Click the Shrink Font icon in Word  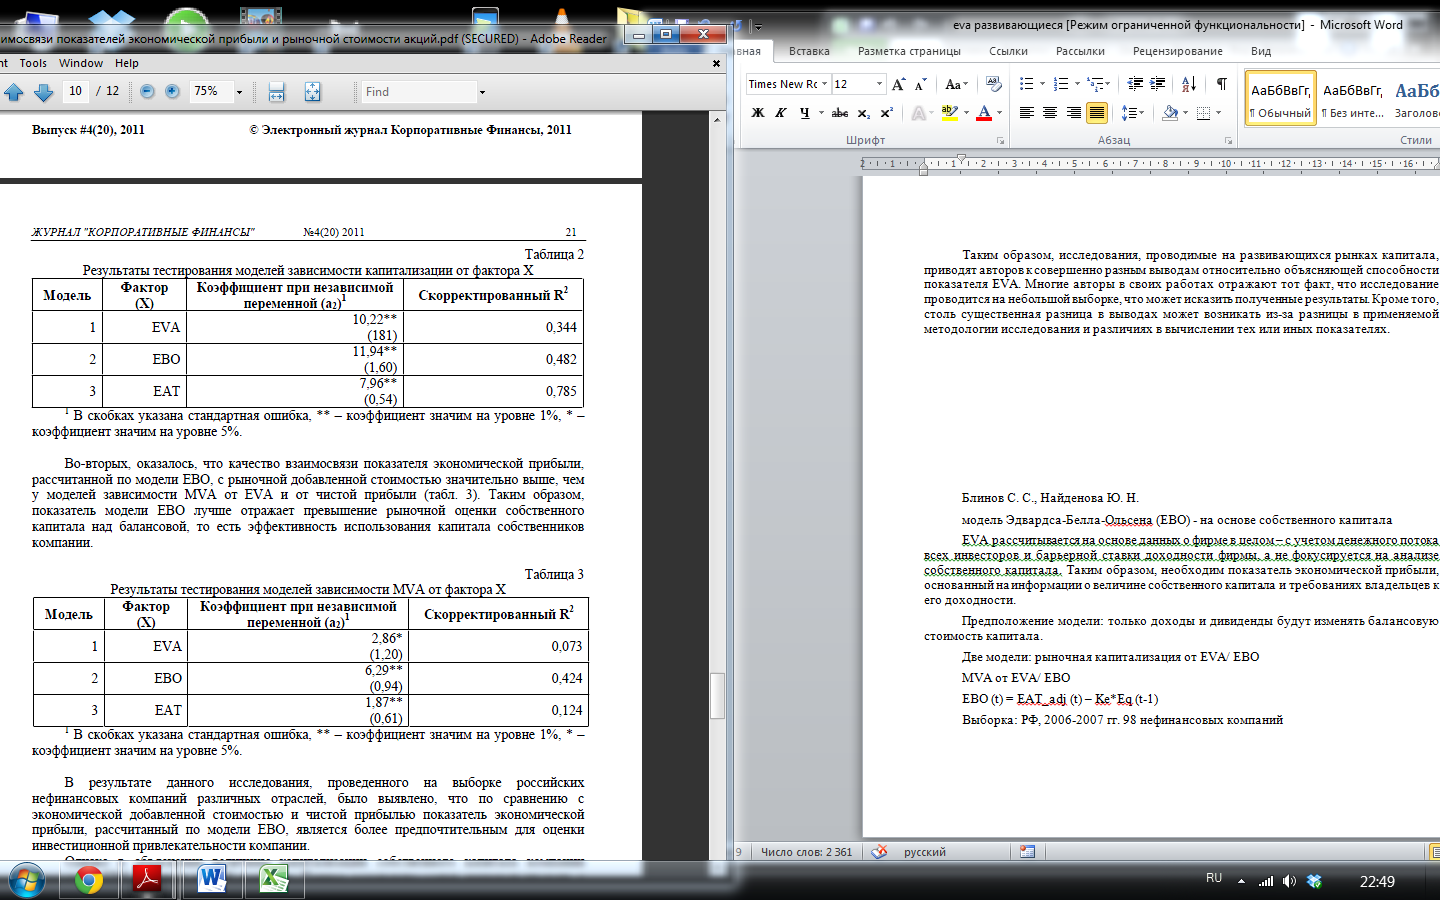pyautogui.click(x=920, y=84)
